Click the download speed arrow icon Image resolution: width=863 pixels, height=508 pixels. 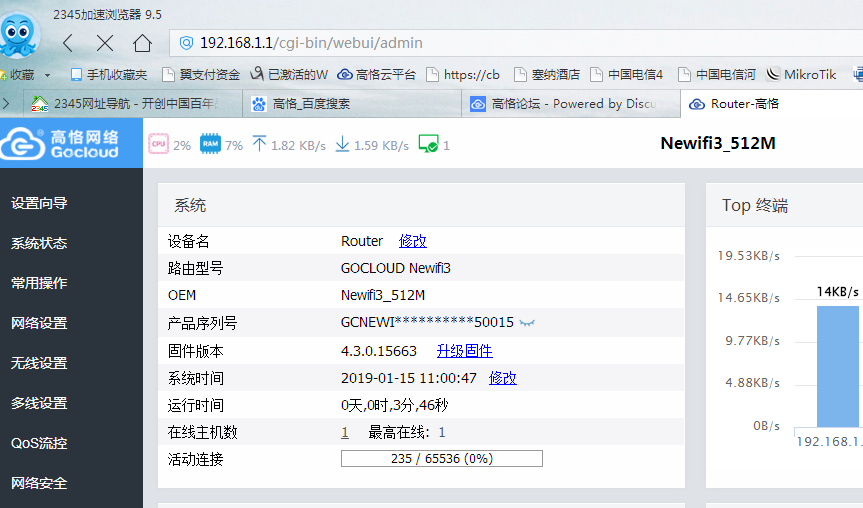click(x=342, y=144)
